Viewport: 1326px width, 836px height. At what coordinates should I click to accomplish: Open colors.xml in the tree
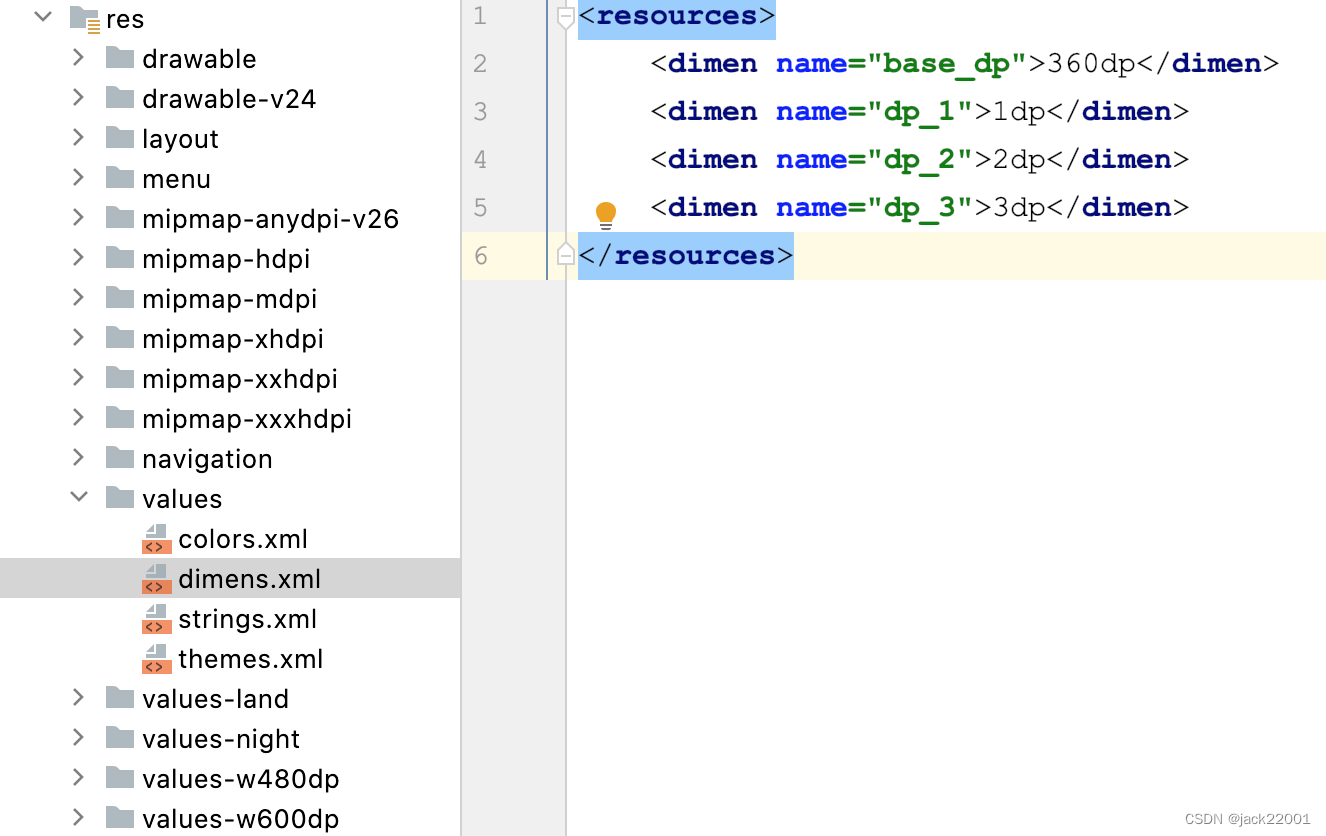point(243,539)
